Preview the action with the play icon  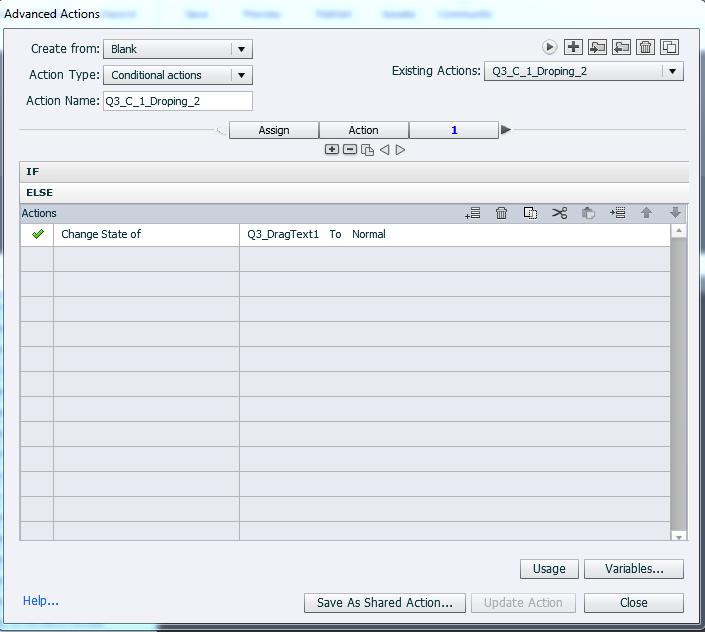pos(549,47)
